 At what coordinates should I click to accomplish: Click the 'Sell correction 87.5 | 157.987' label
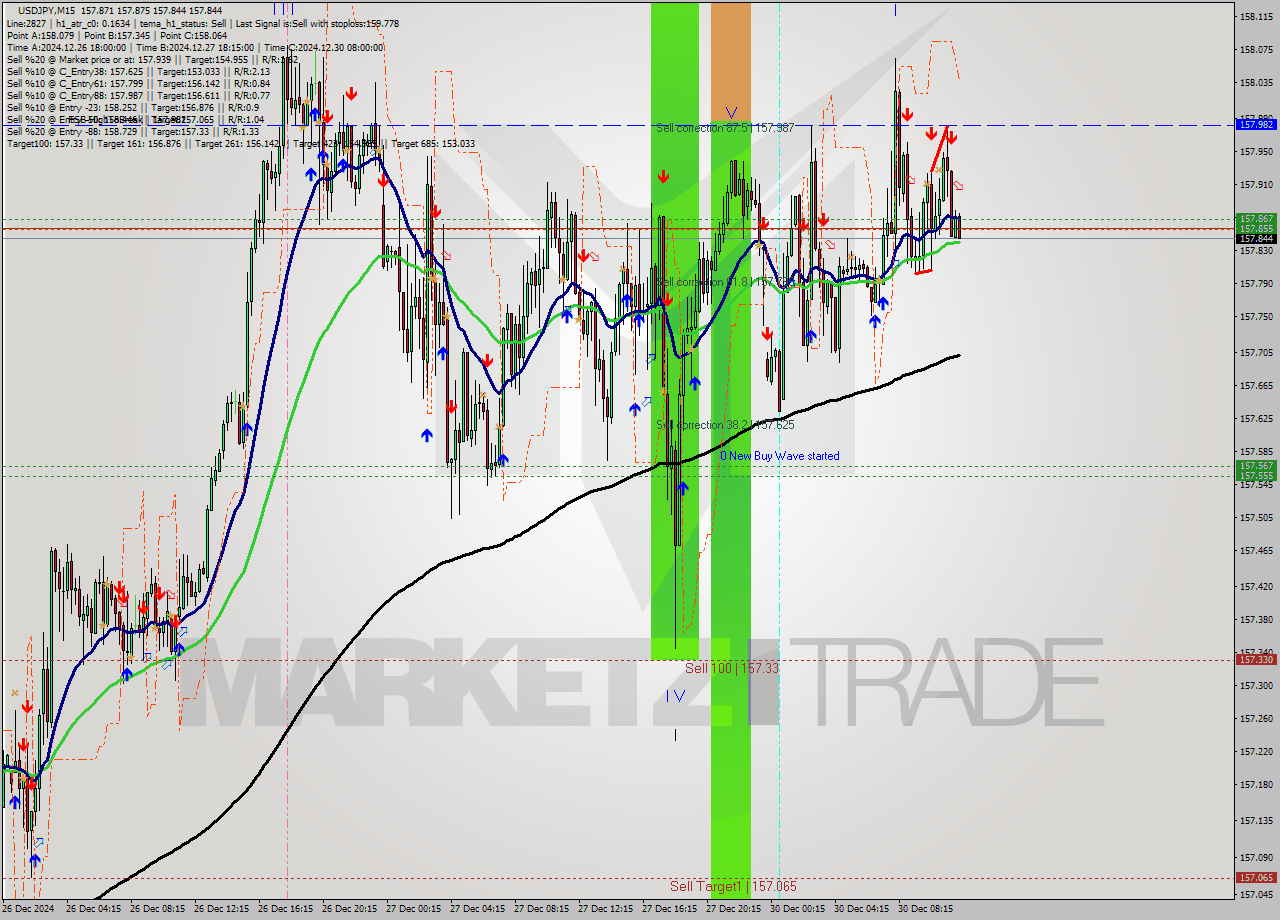click(725, 128)
